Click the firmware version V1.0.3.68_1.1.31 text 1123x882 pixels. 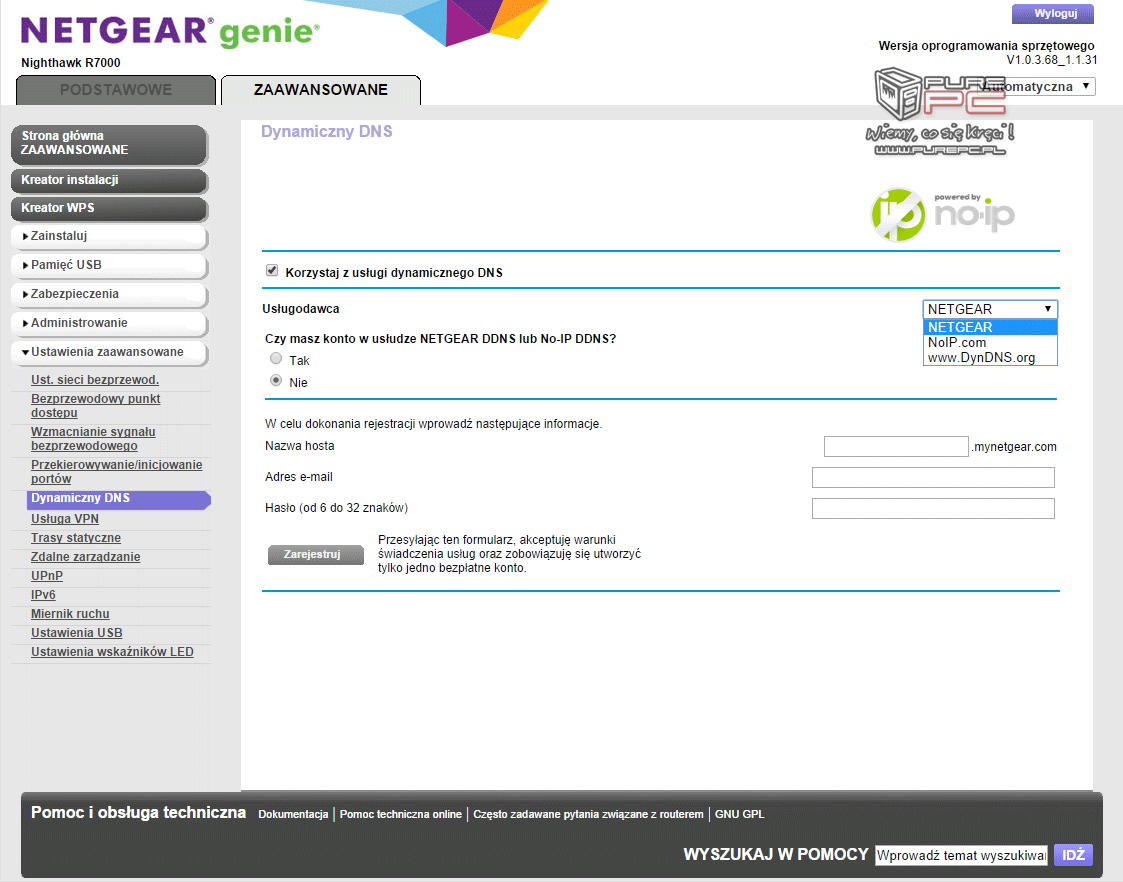[1051, 60]
